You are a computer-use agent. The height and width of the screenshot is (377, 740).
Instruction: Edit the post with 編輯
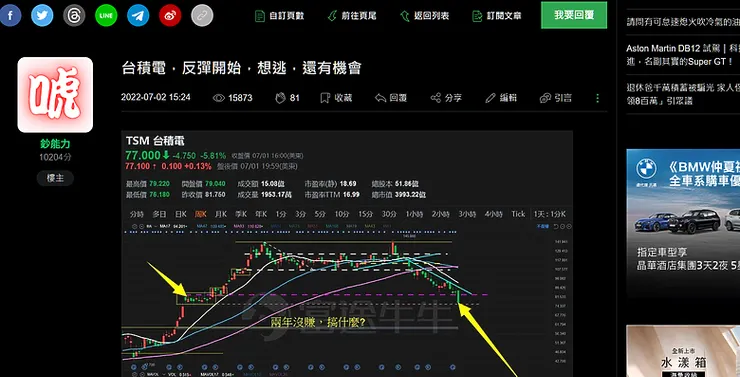pos(501,98)
